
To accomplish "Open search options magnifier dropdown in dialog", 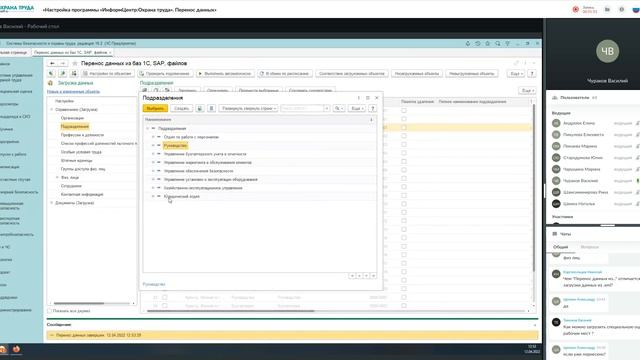I will pyautogui.click(x=338, y=108).
